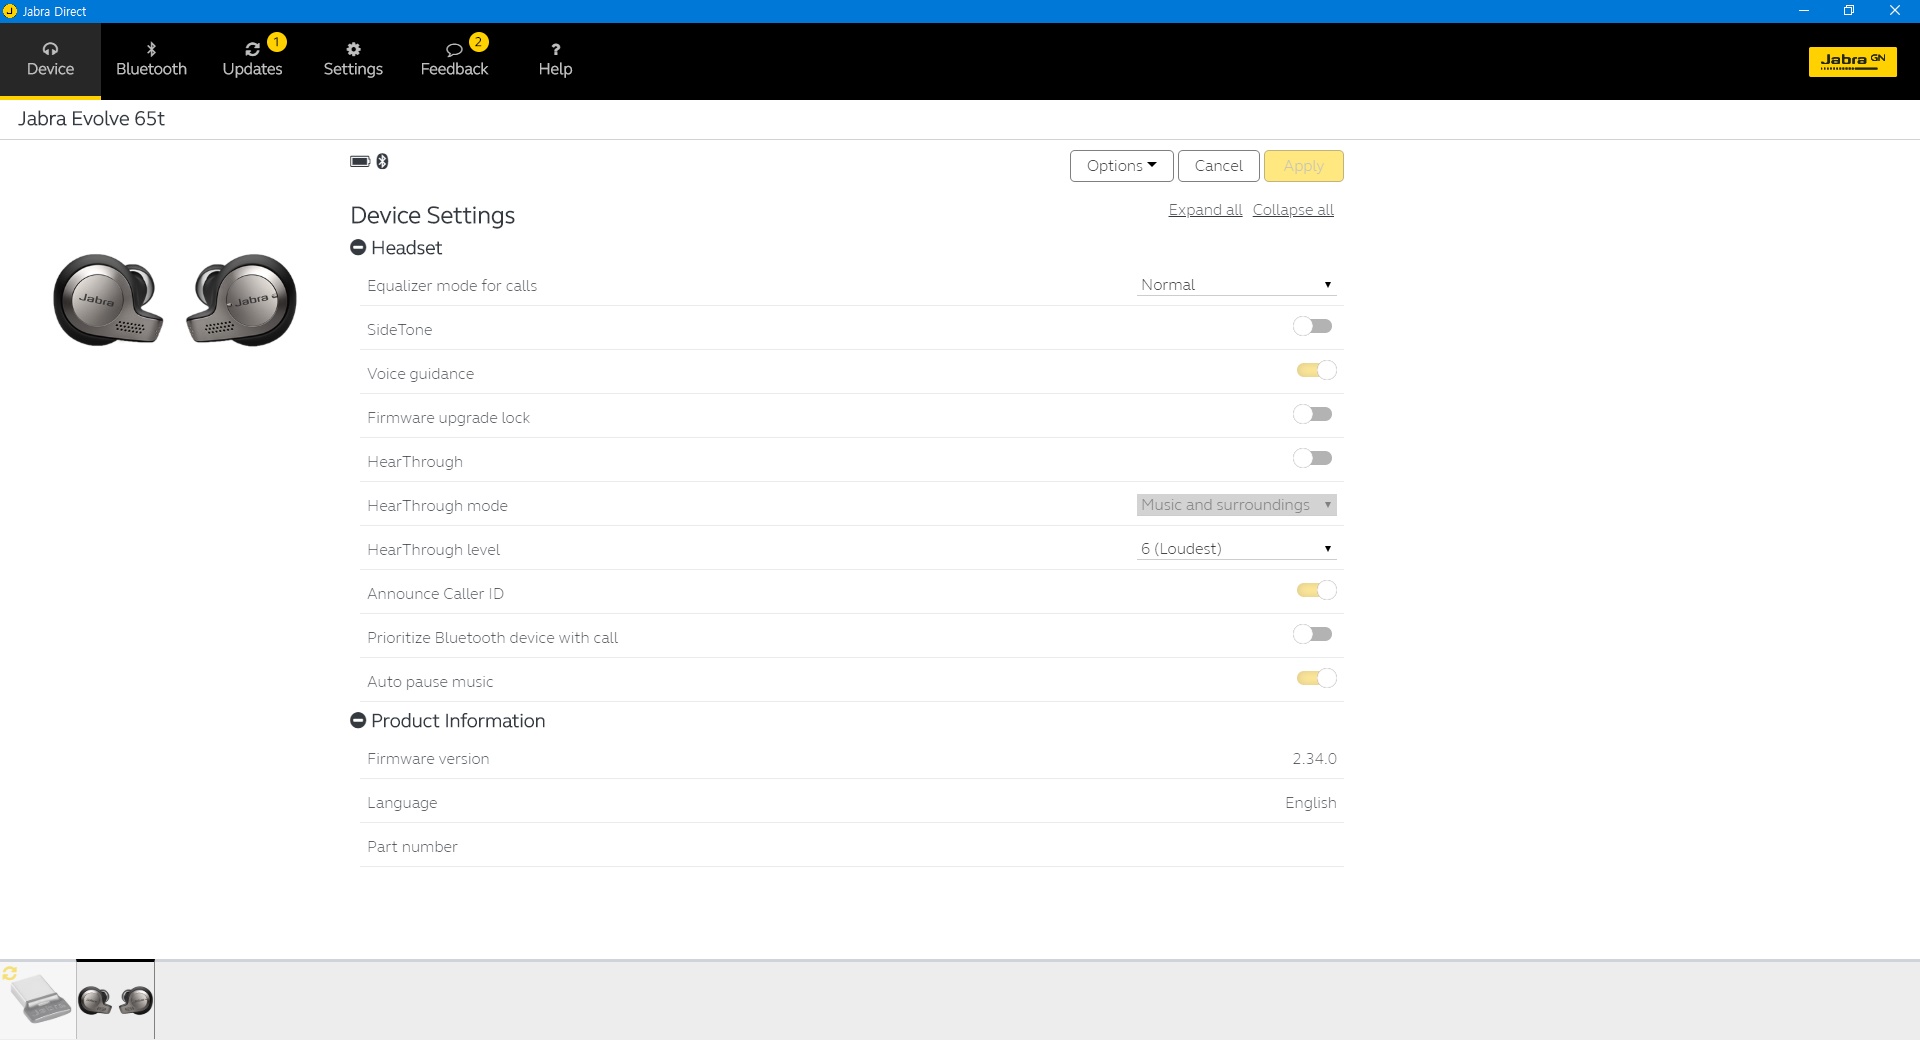1920x1040 pixels.
Task: Click the Device Settings heading
Action: pyautogui.click(x=432, y=215)
